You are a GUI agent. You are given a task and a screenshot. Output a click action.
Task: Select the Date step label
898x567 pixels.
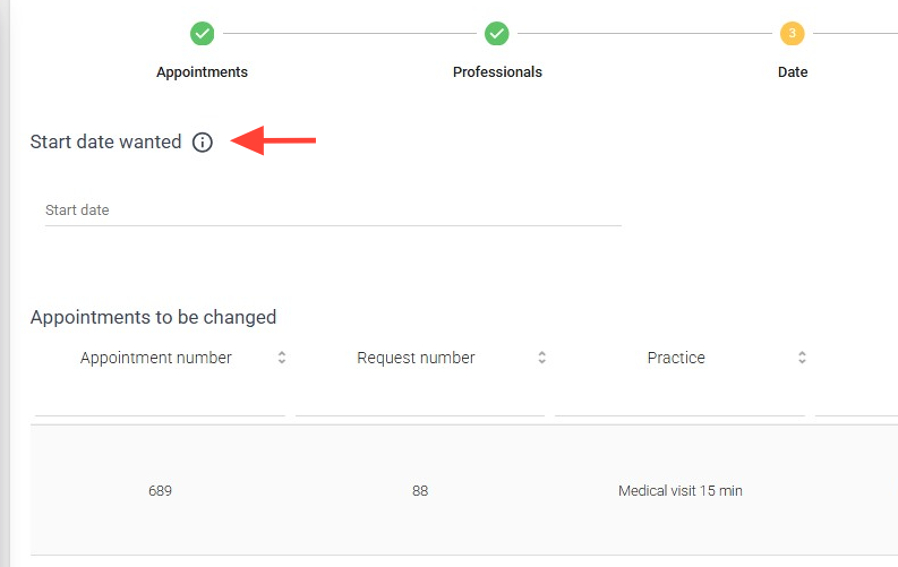pos(792,72)
